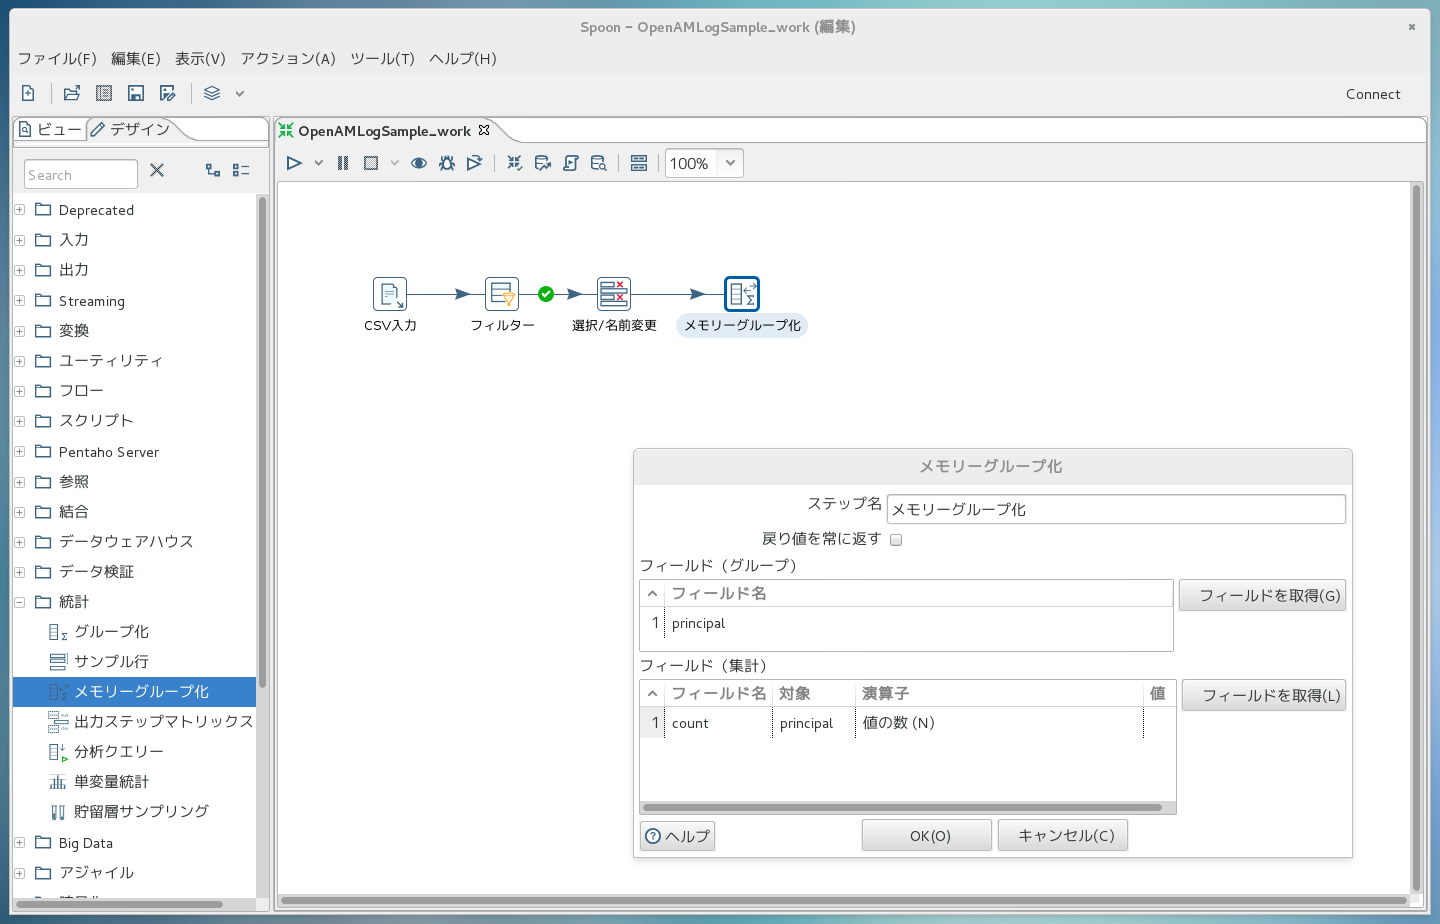Click キャンセル(C) button
Viewport: 1440px width, 924px height.
(x=1063, y=835)
